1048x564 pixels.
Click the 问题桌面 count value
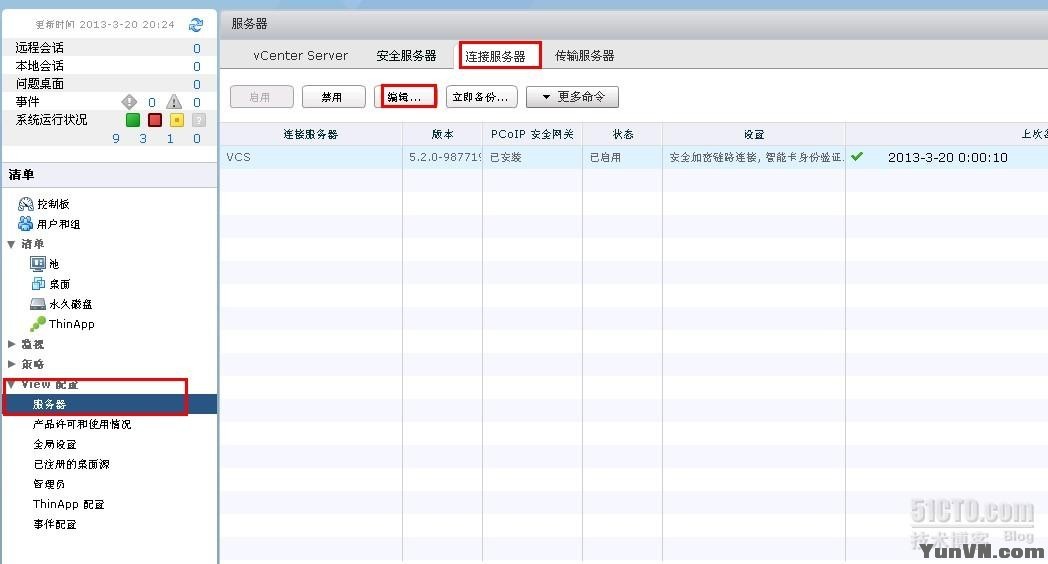click(x=196, y=84)
